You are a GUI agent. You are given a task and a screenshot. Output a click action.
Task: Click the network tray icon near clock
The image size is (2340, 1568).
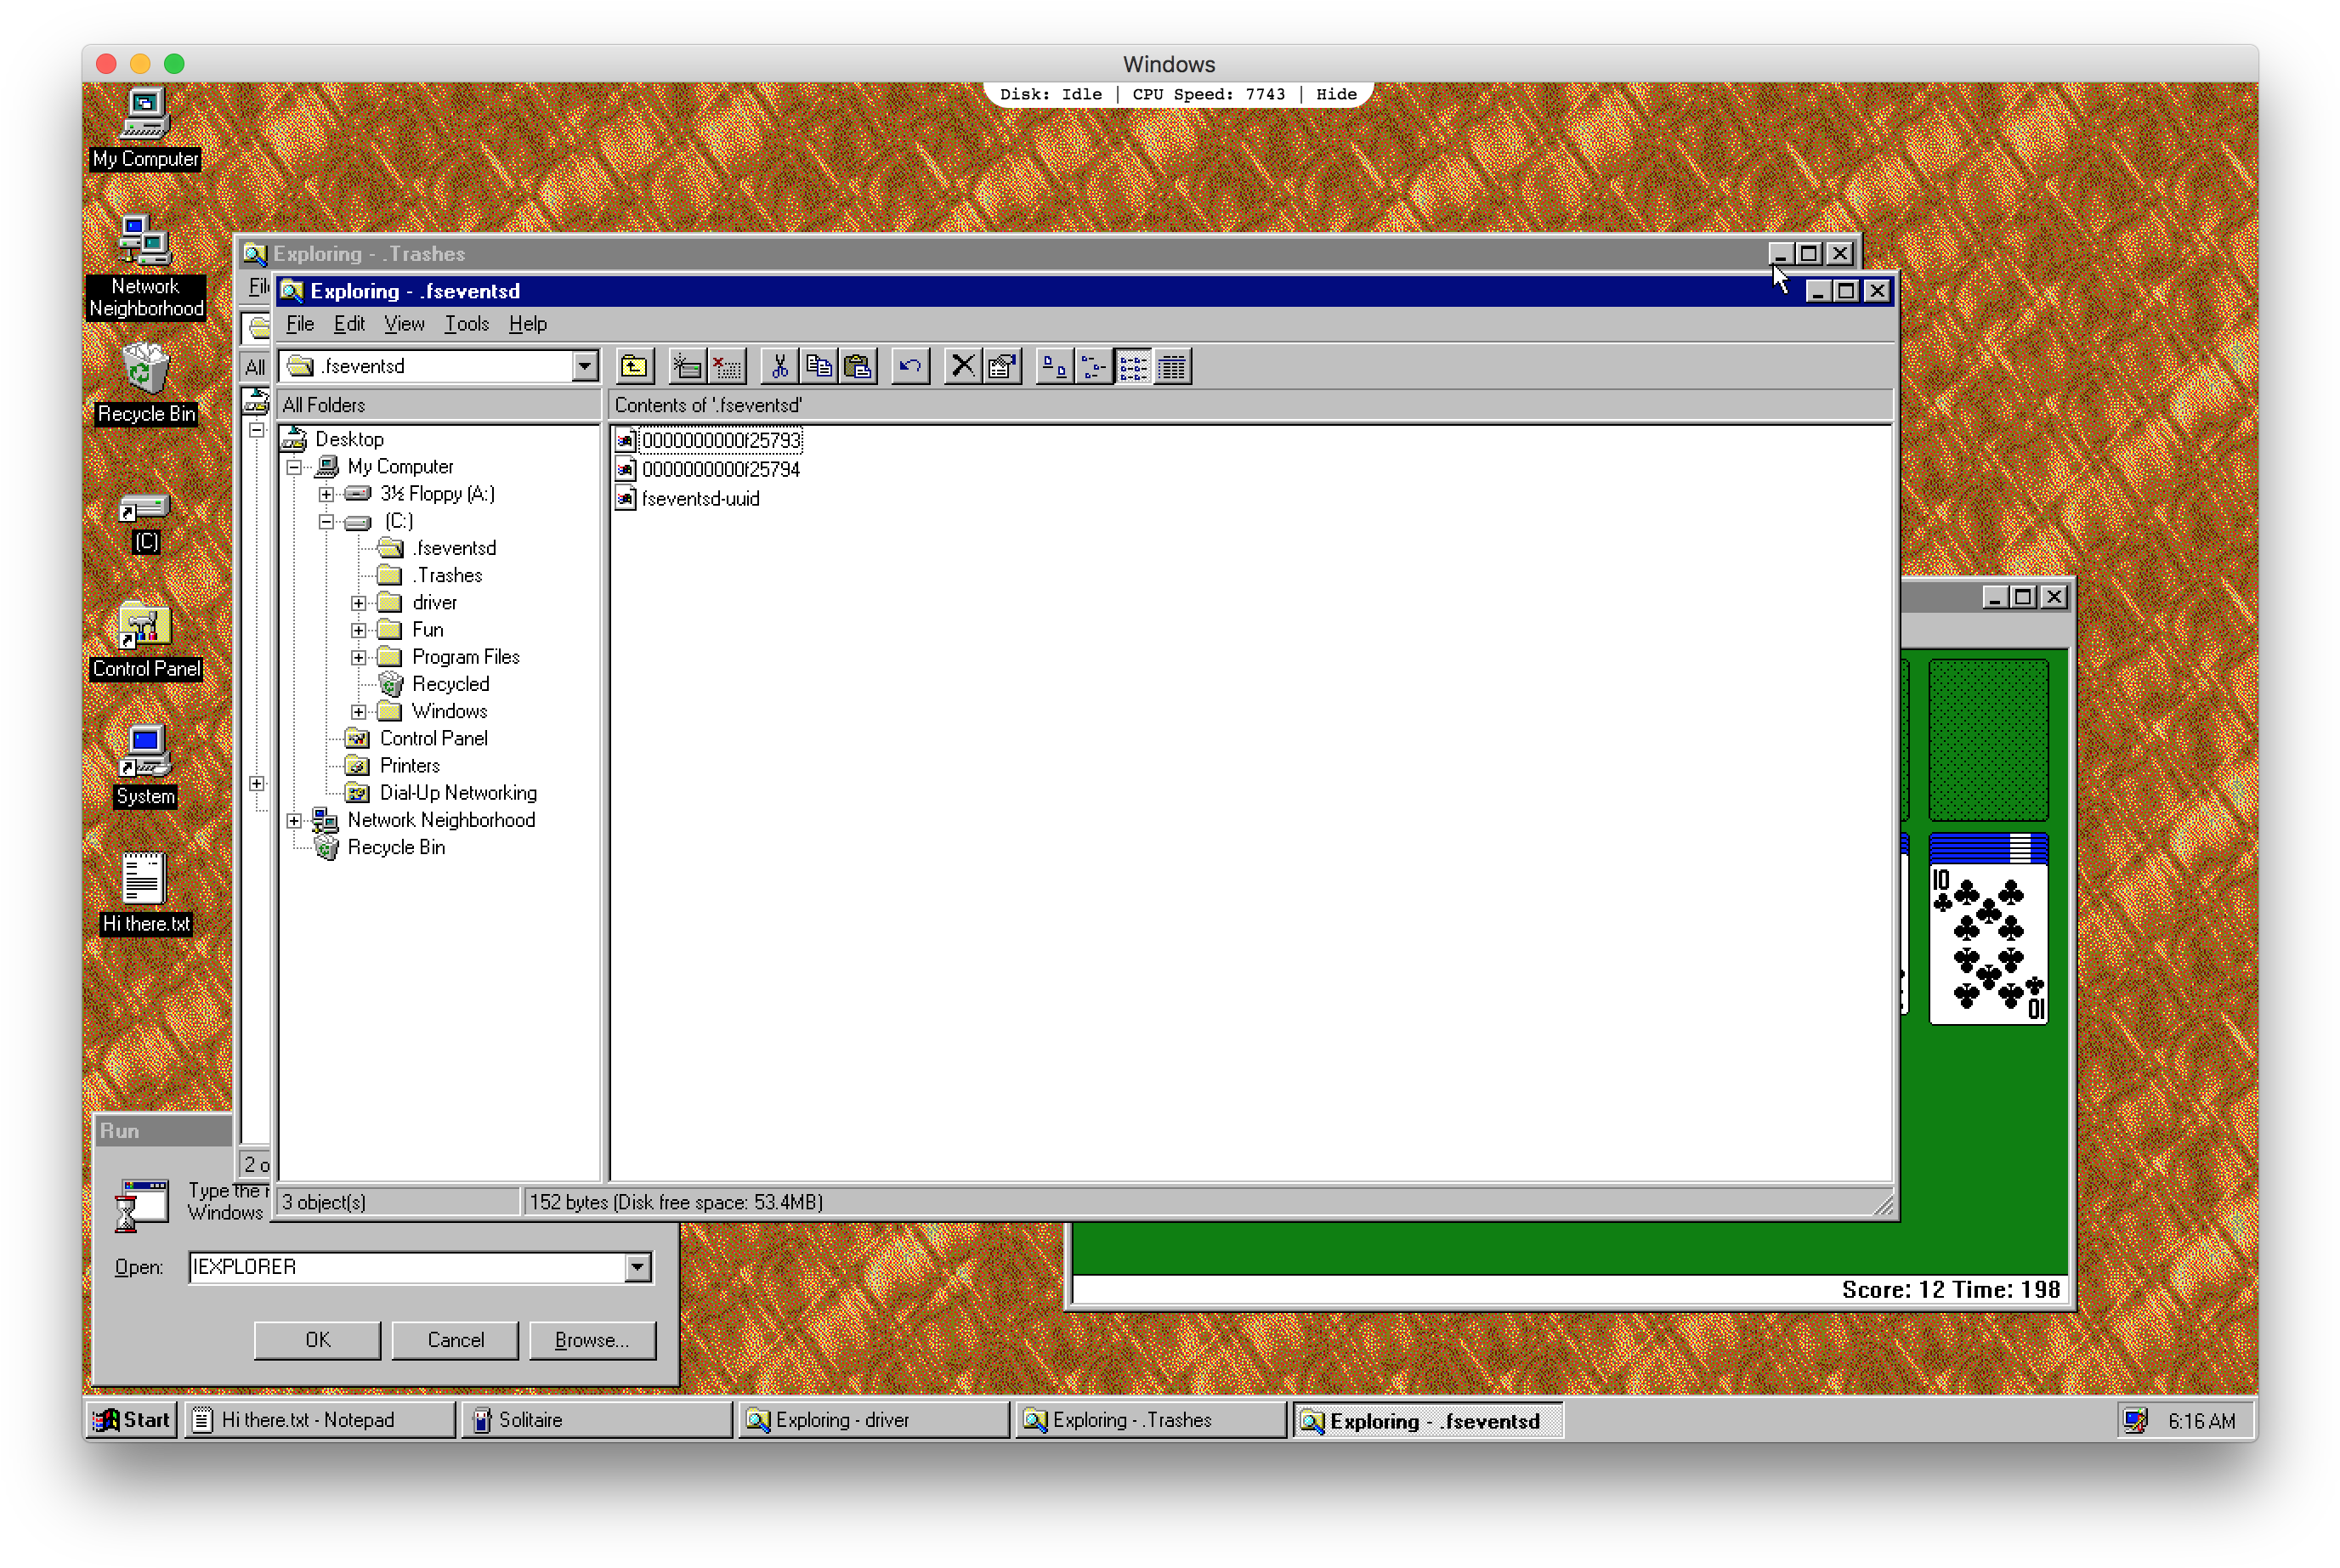2136,1421
